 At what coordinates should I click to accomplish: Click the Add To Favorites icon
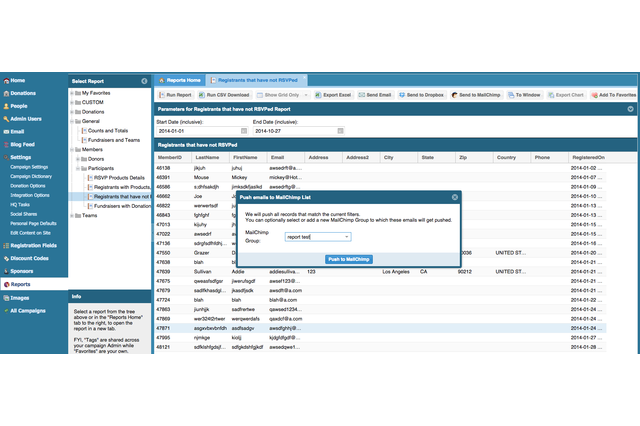(x=596, y=94)
